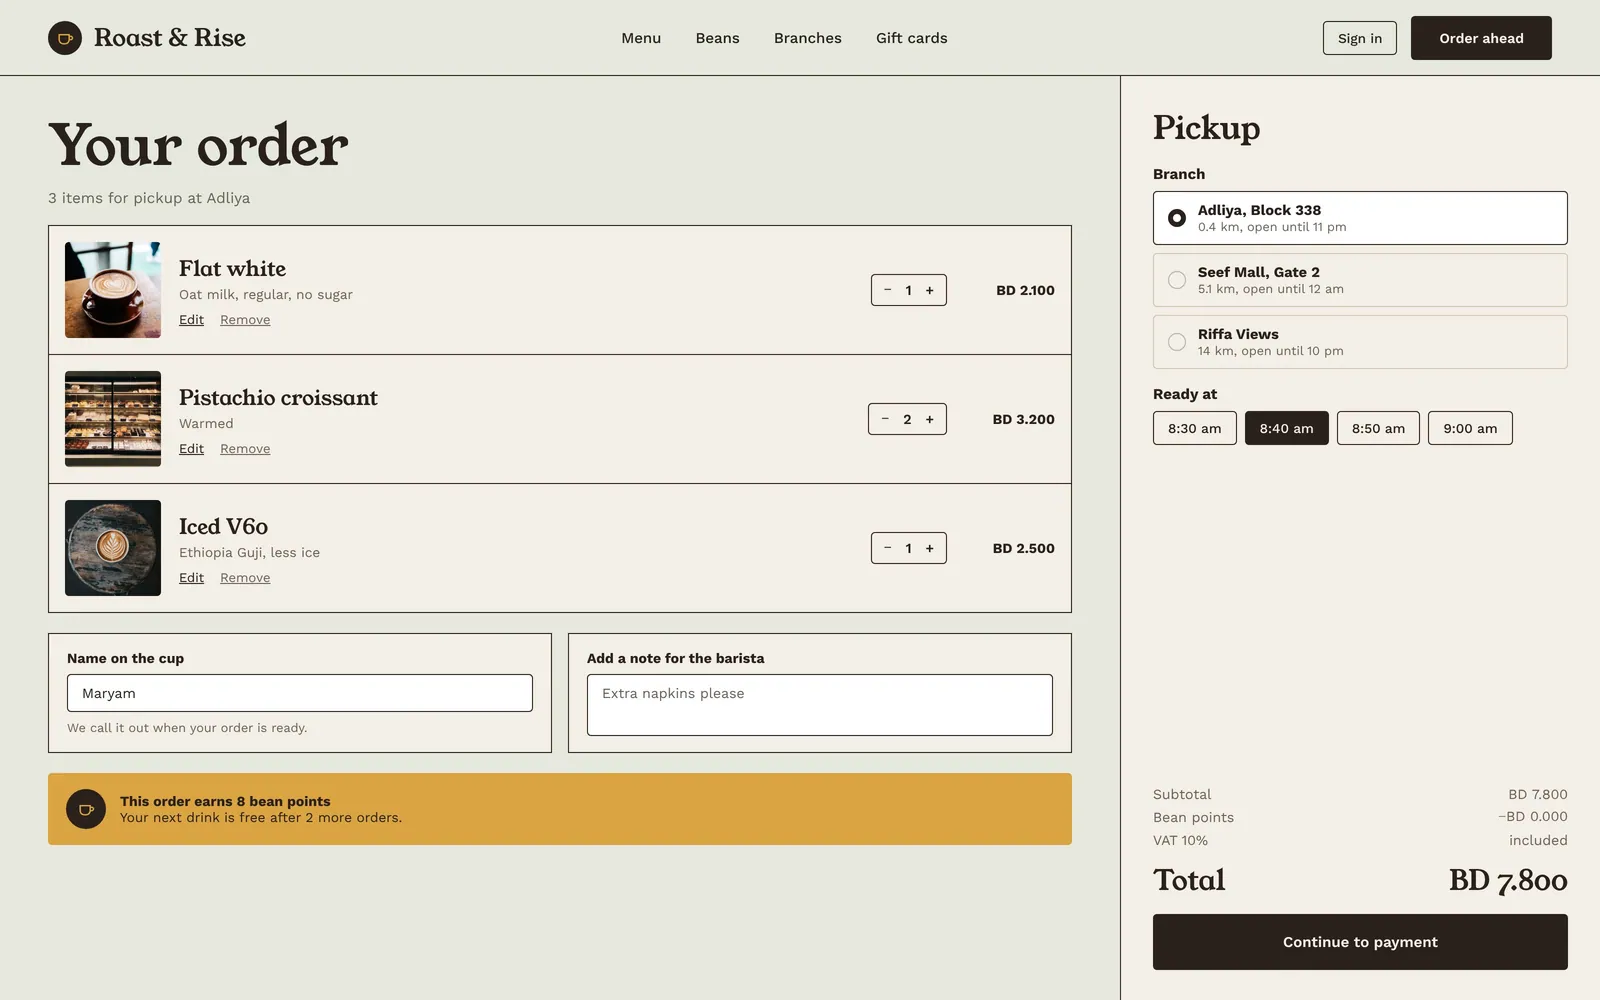Click the barista note text area

click(820, 705)
